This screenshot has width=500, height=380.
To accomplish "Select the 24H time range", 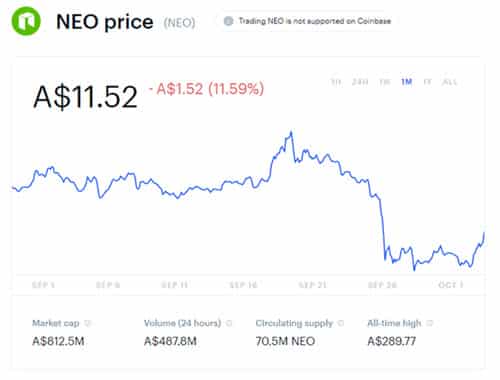I will pyautogui.click(x=360, y=82).
